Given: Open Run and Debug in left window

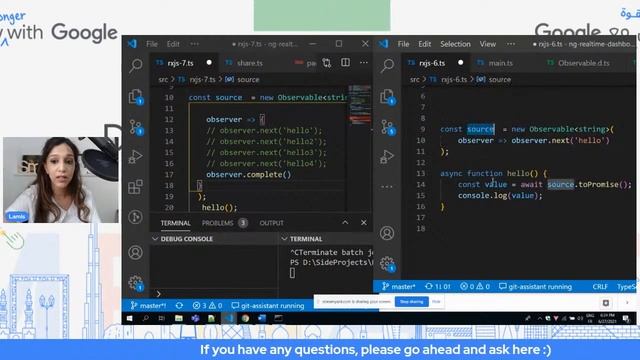Looking at the screenshot, I should pyautogui.click(x=136, y=156).
